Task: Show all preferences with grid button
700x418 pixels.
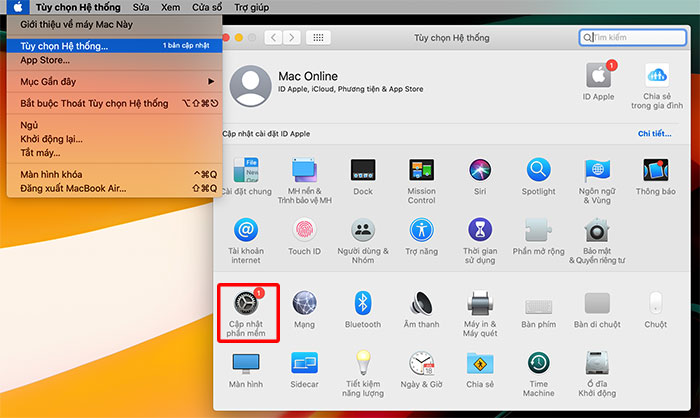Action: point(318,38)
